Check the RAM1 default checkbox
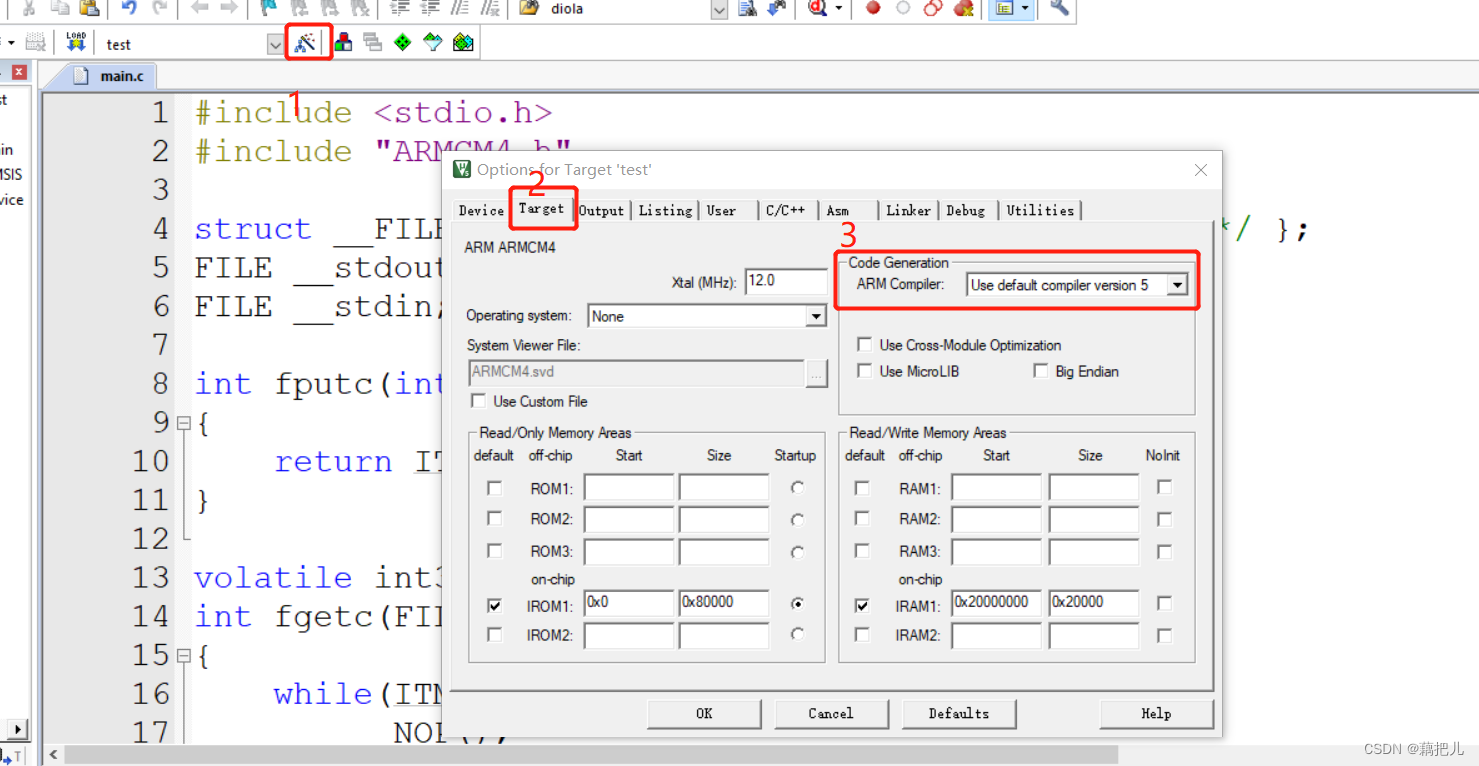 point(862,488)
